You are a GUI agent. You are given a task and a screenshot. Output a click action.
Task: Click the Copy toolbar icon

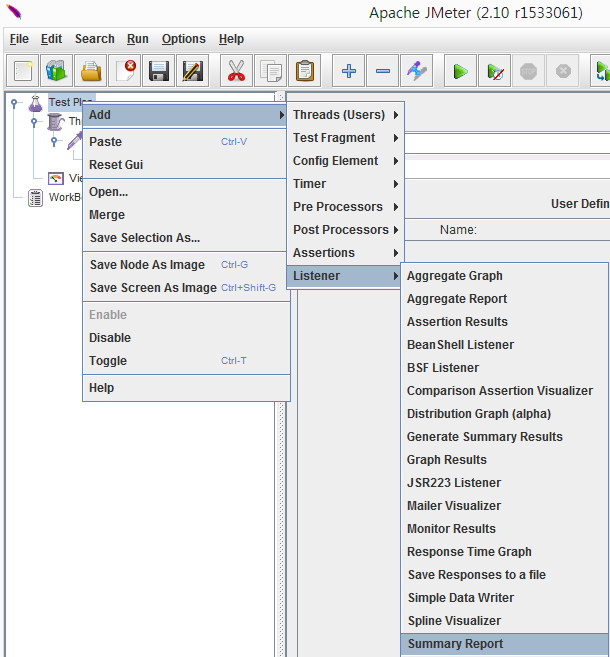271,71
